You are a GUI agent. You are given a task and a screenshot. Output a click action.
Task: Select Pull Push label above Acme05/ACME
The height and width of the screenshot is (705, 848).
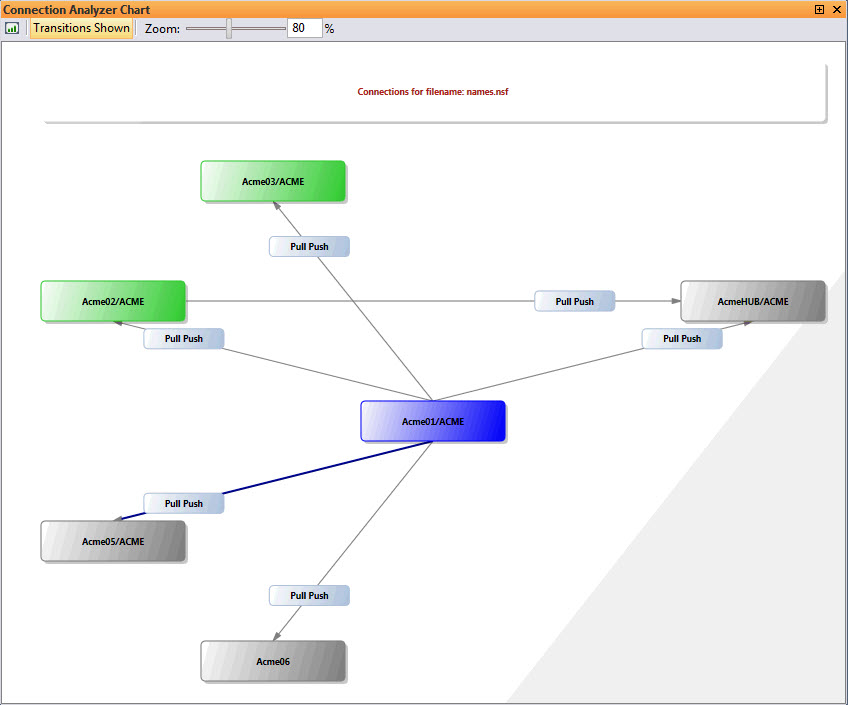pos(183,504)
